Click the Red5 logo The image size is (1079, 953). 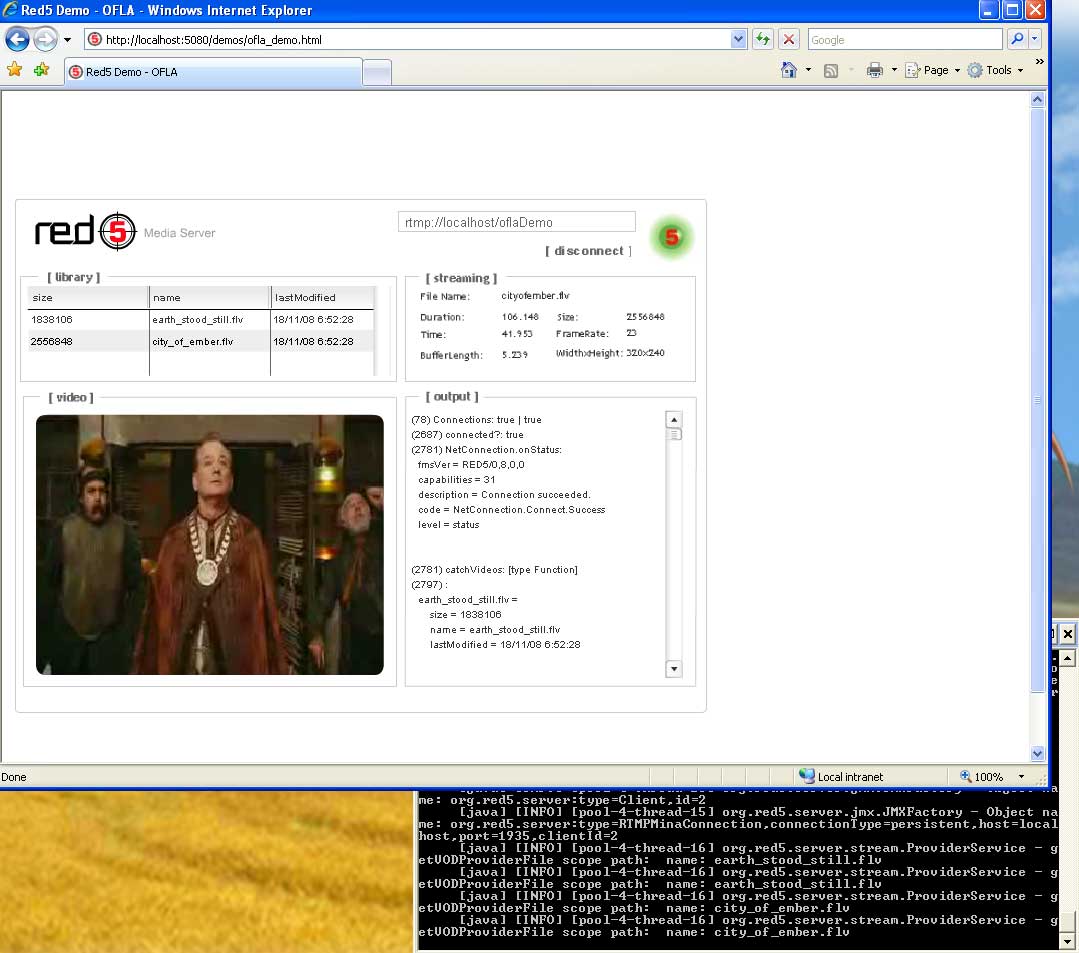(x=86, y=231)
